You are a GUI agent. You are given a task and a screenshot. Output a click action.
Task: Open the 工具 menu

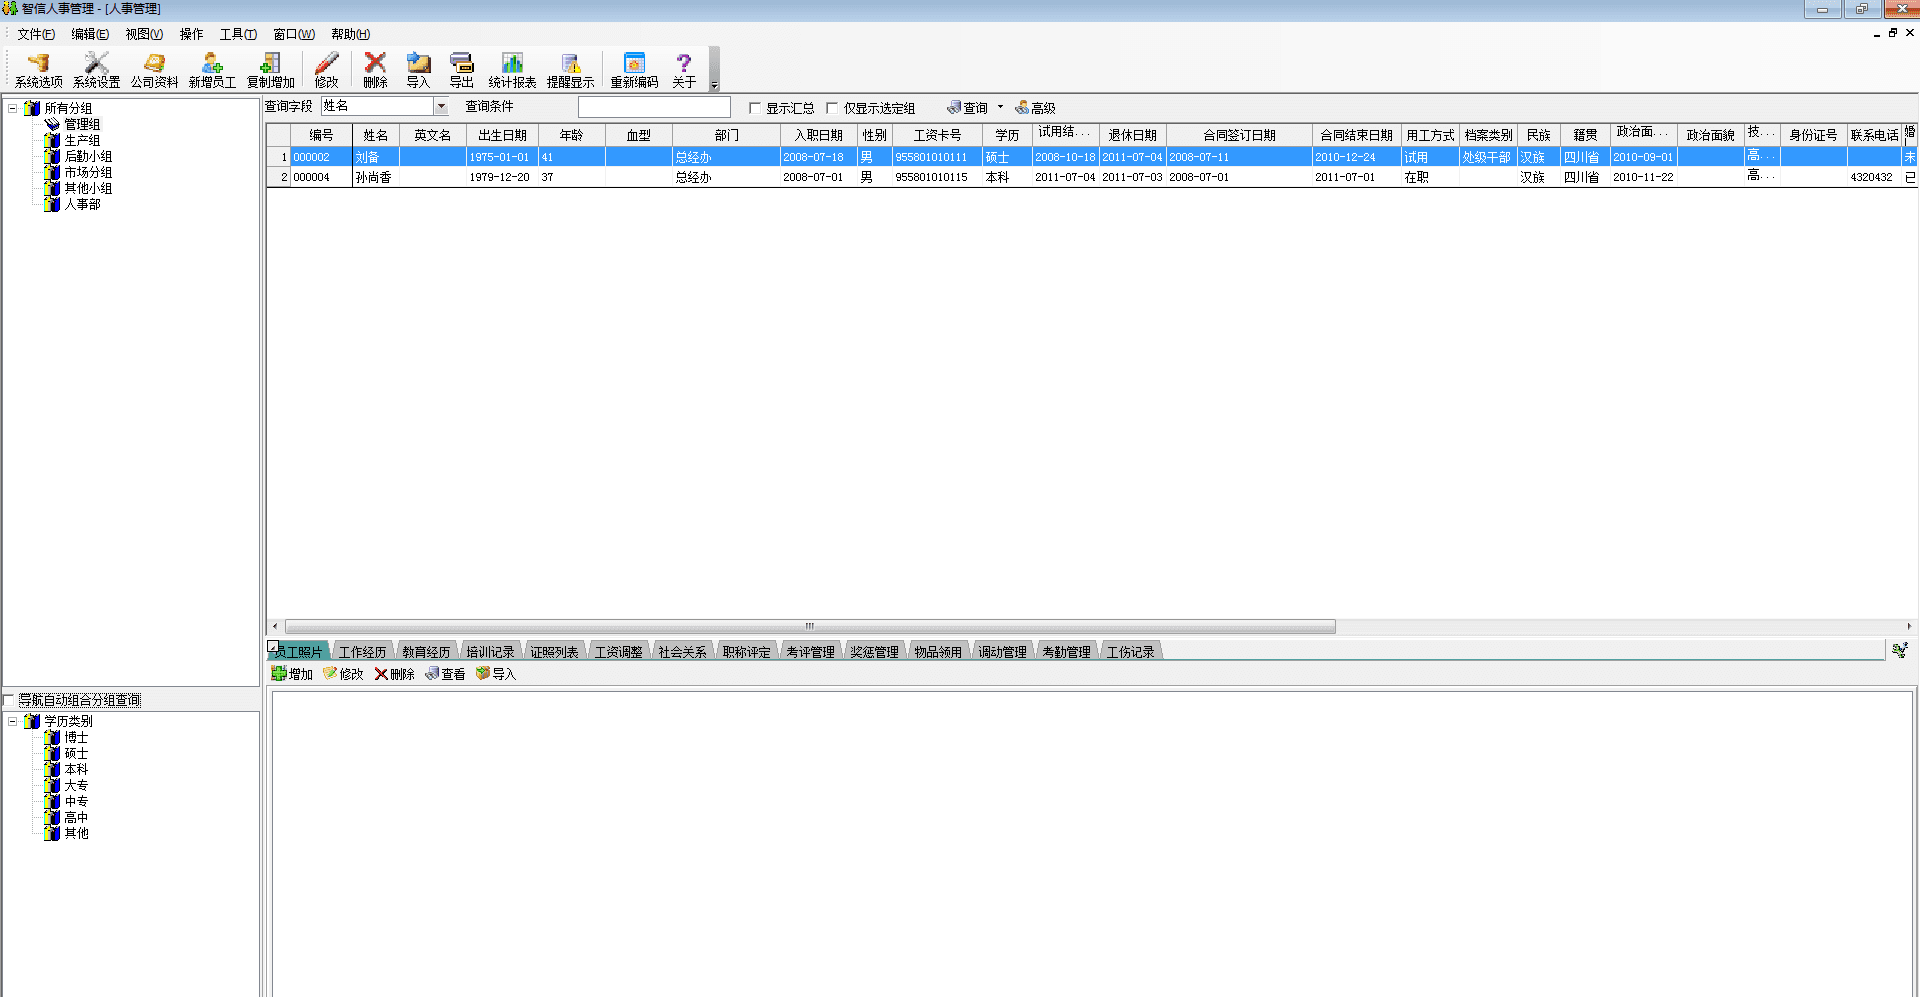(238, 34)
